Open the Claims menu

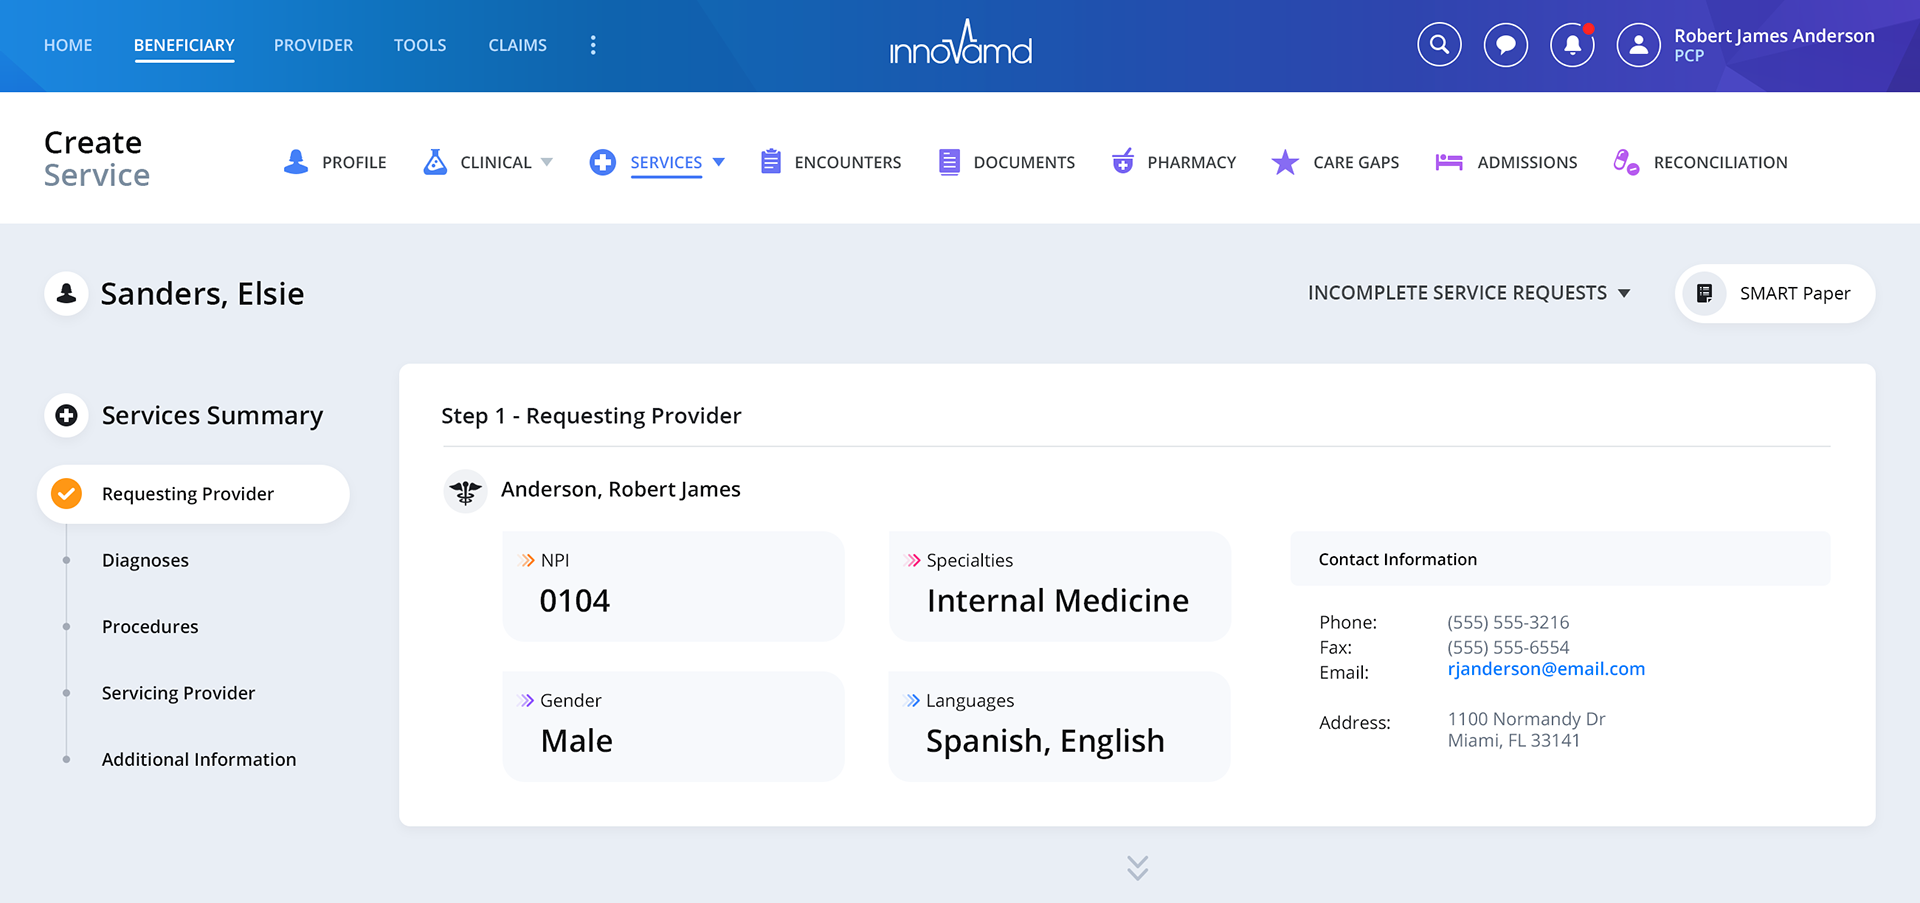(517, 45)
